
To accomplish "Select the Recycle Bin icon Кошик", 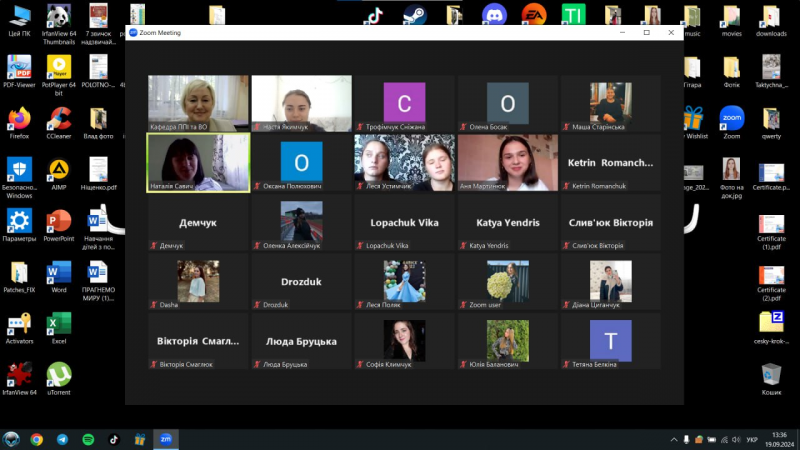I will point(771,377).
